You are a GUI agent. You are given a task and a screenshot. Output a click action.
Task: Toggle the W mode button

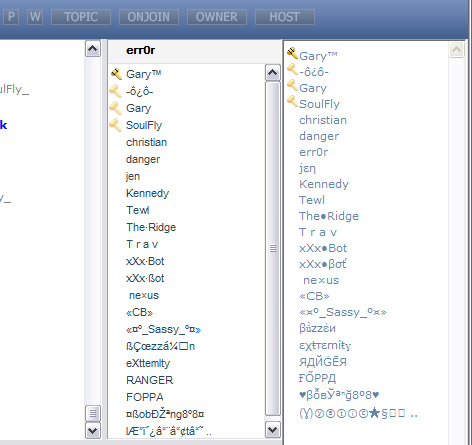click(x=35, y=17)
